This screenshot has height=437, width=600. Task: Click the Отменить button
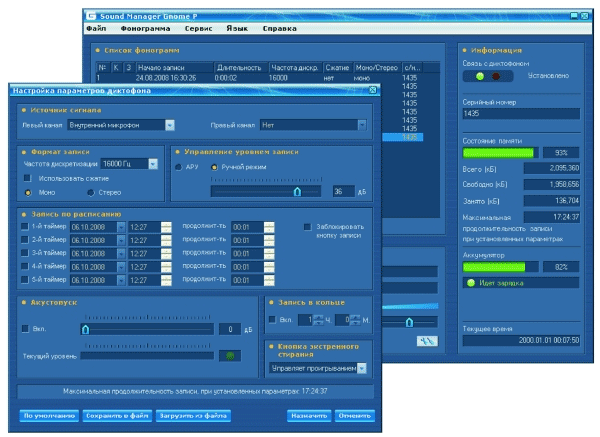pyautogui.click(x=355, y=416)
